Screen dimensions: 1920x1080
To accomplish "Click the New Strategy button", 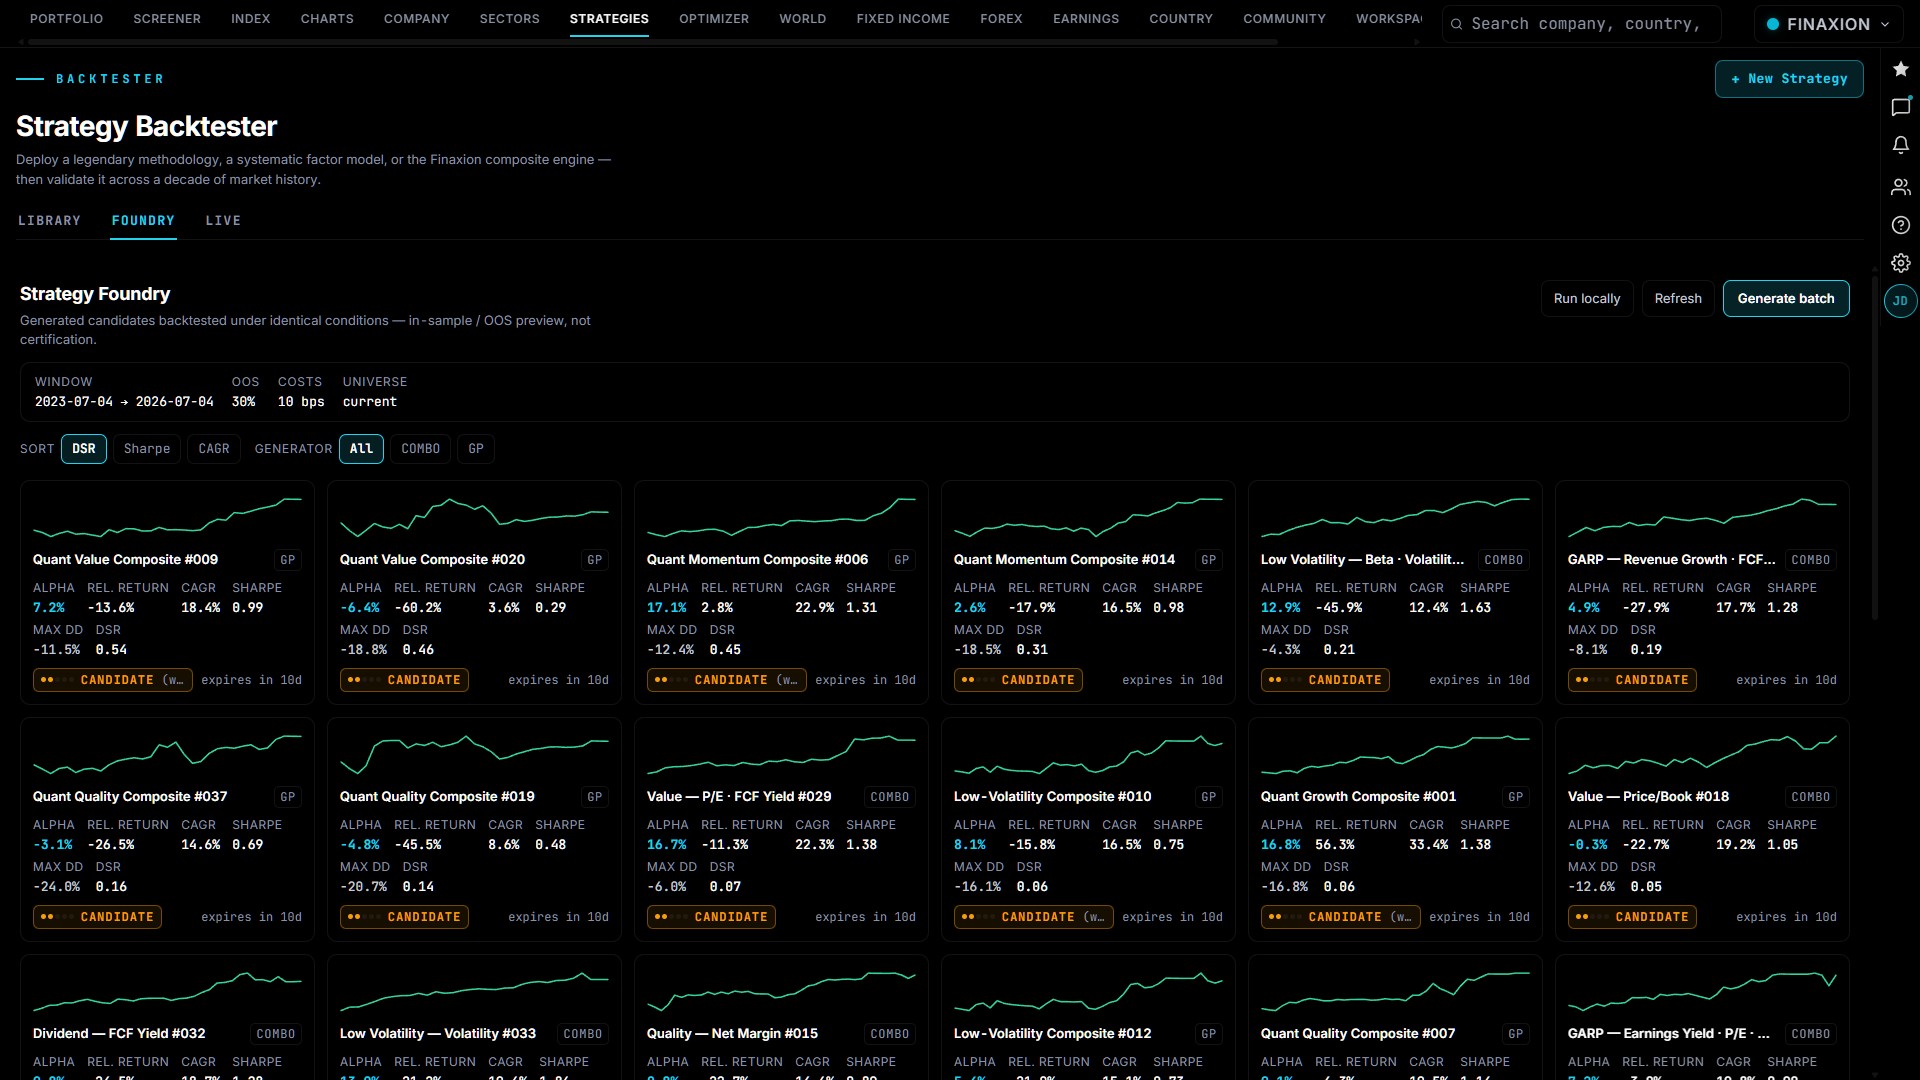I will tap(1789, 79).
